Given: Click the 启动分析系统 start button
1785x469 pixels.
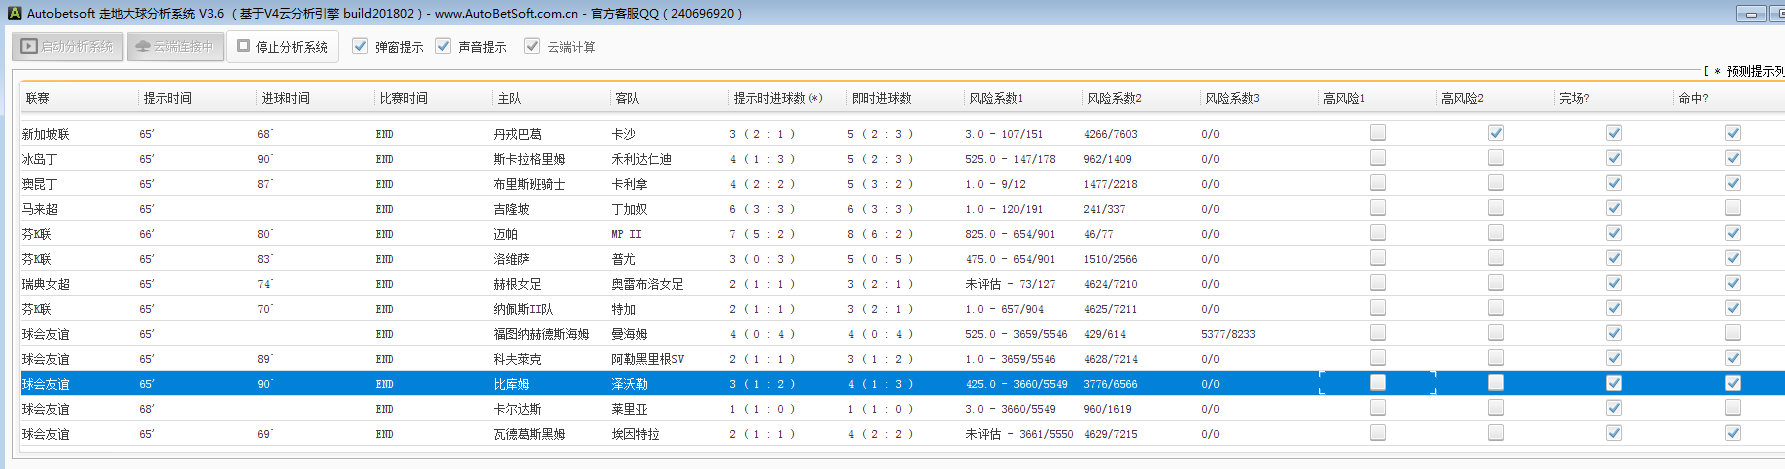Looking at the screenshot, I should click(68, 46).
